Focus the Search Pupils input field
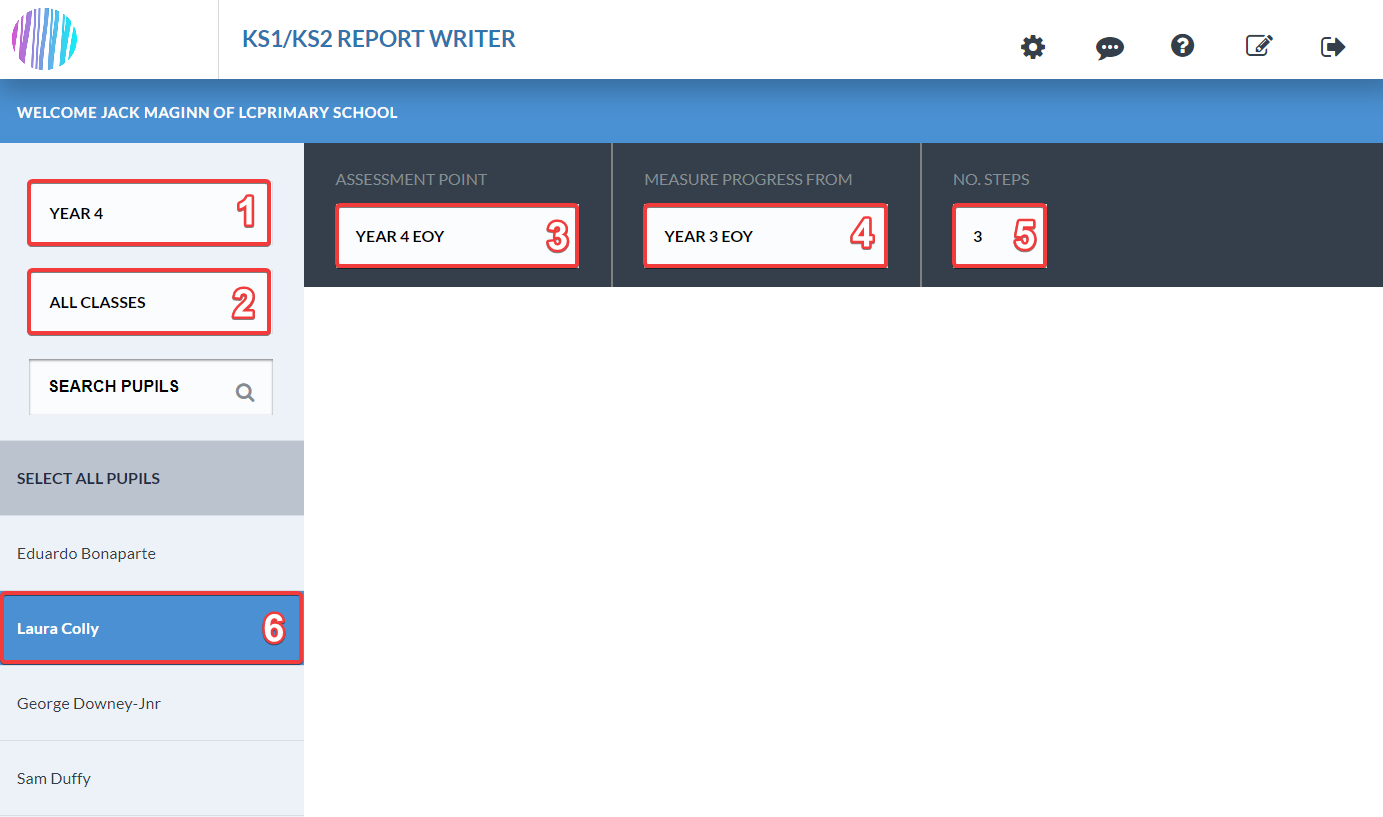This screenshot has height=817, width=1383. (151, 387)
